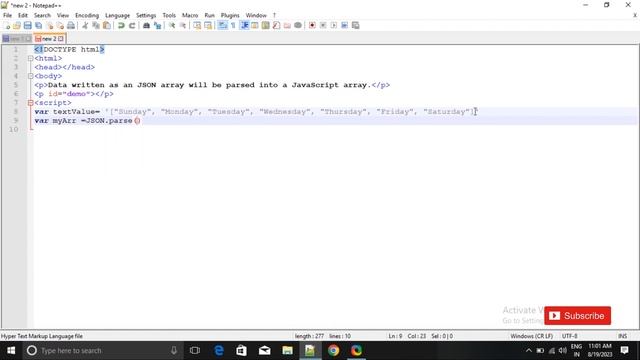Viewport: 640px width, 360px height.
Task: Place cursor in JSON.parse parentheses on line 9
Action: 137,121
